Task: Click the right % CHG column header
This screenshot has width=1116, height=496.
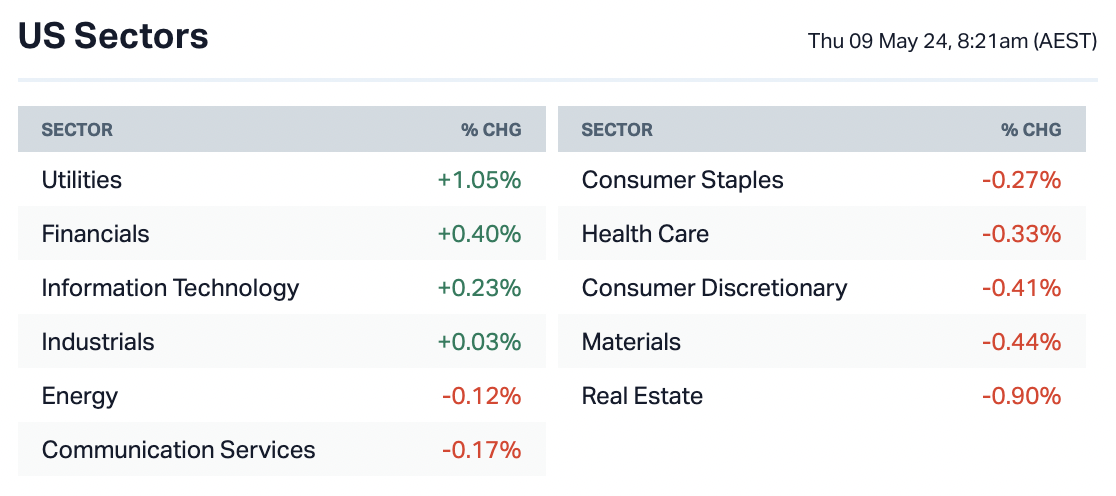Action: (1031, 130)
